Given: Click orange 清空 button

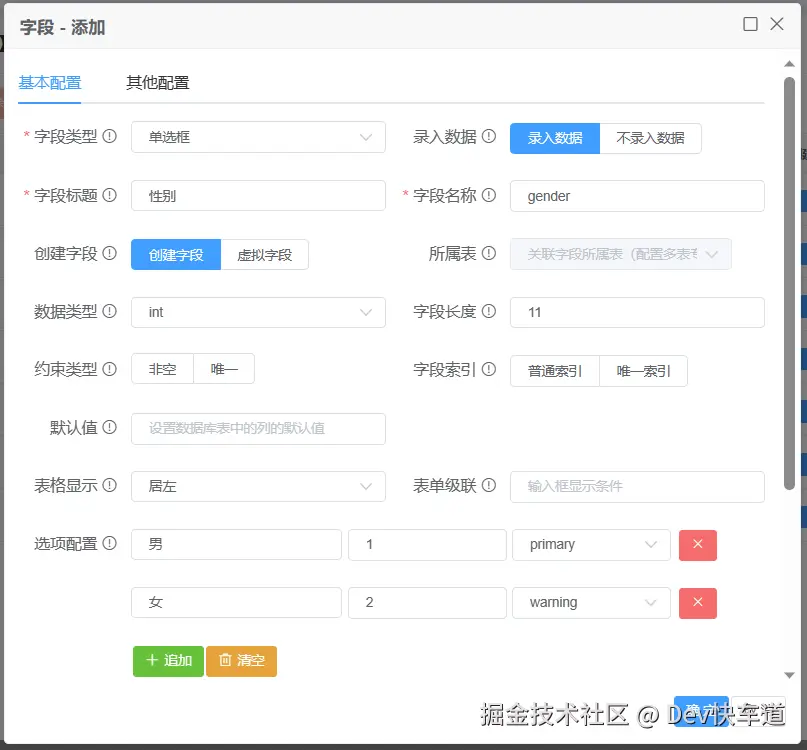Looking at the screenshot, I should pyautogui.click(x=241, y=661).
